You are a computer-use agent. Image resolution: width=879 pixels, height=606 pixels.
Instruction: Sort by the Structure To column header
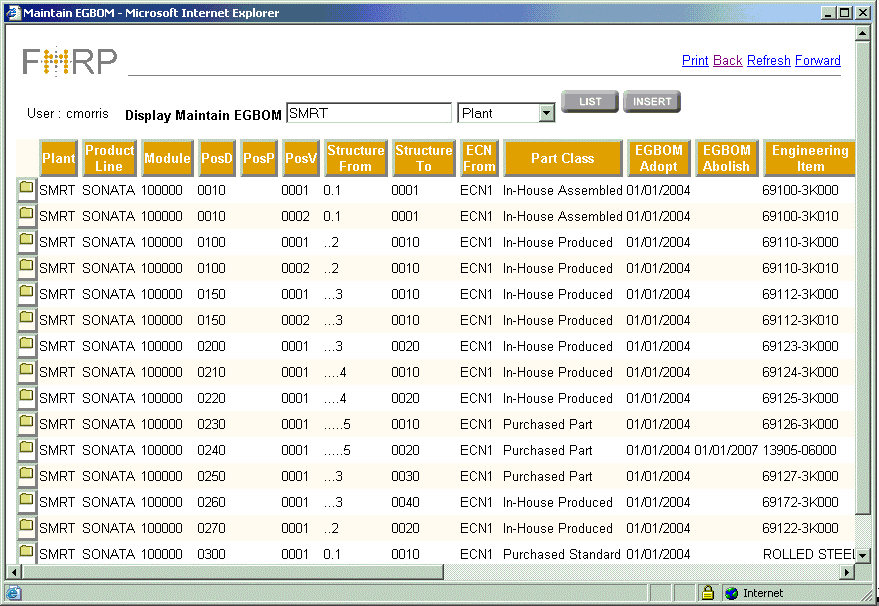pos(423,158)
